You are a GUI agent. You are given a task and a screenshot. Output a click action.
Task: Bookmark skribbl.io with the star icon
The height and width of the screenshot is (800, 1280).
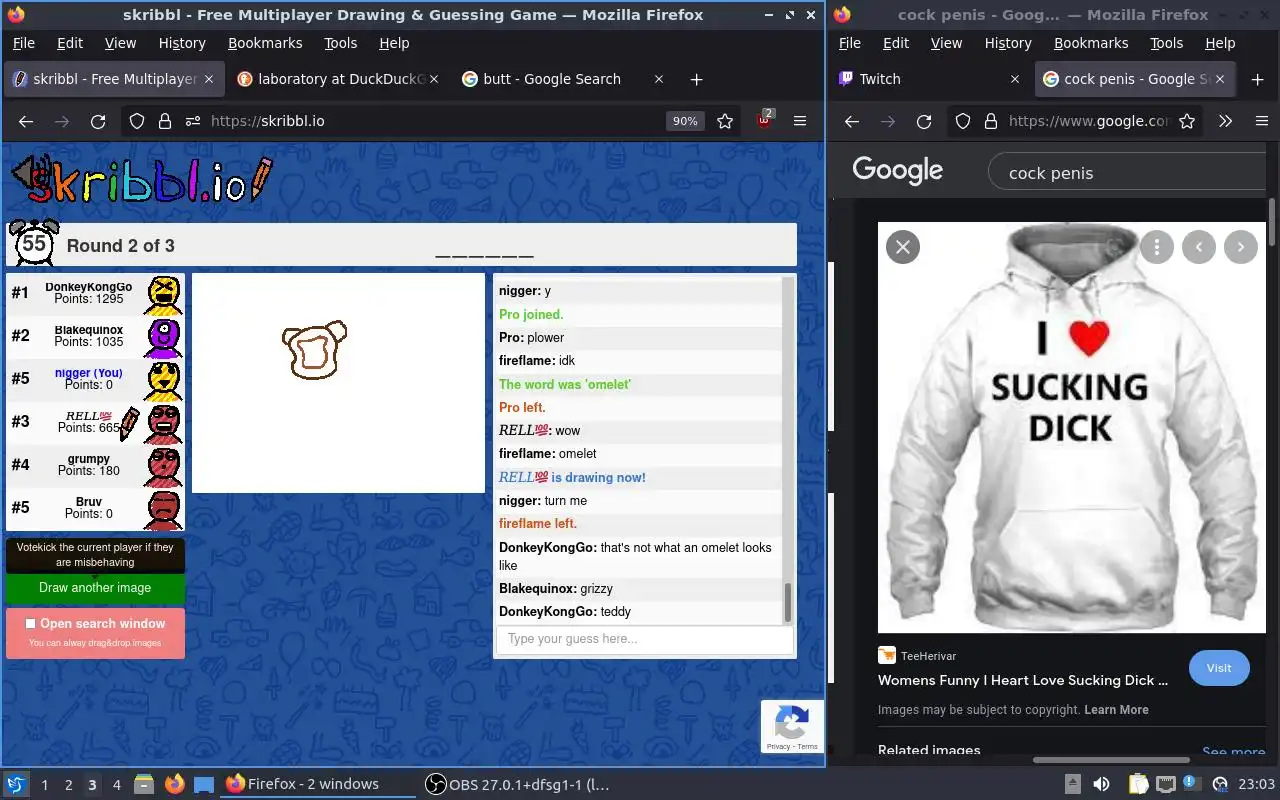(725, 121)
